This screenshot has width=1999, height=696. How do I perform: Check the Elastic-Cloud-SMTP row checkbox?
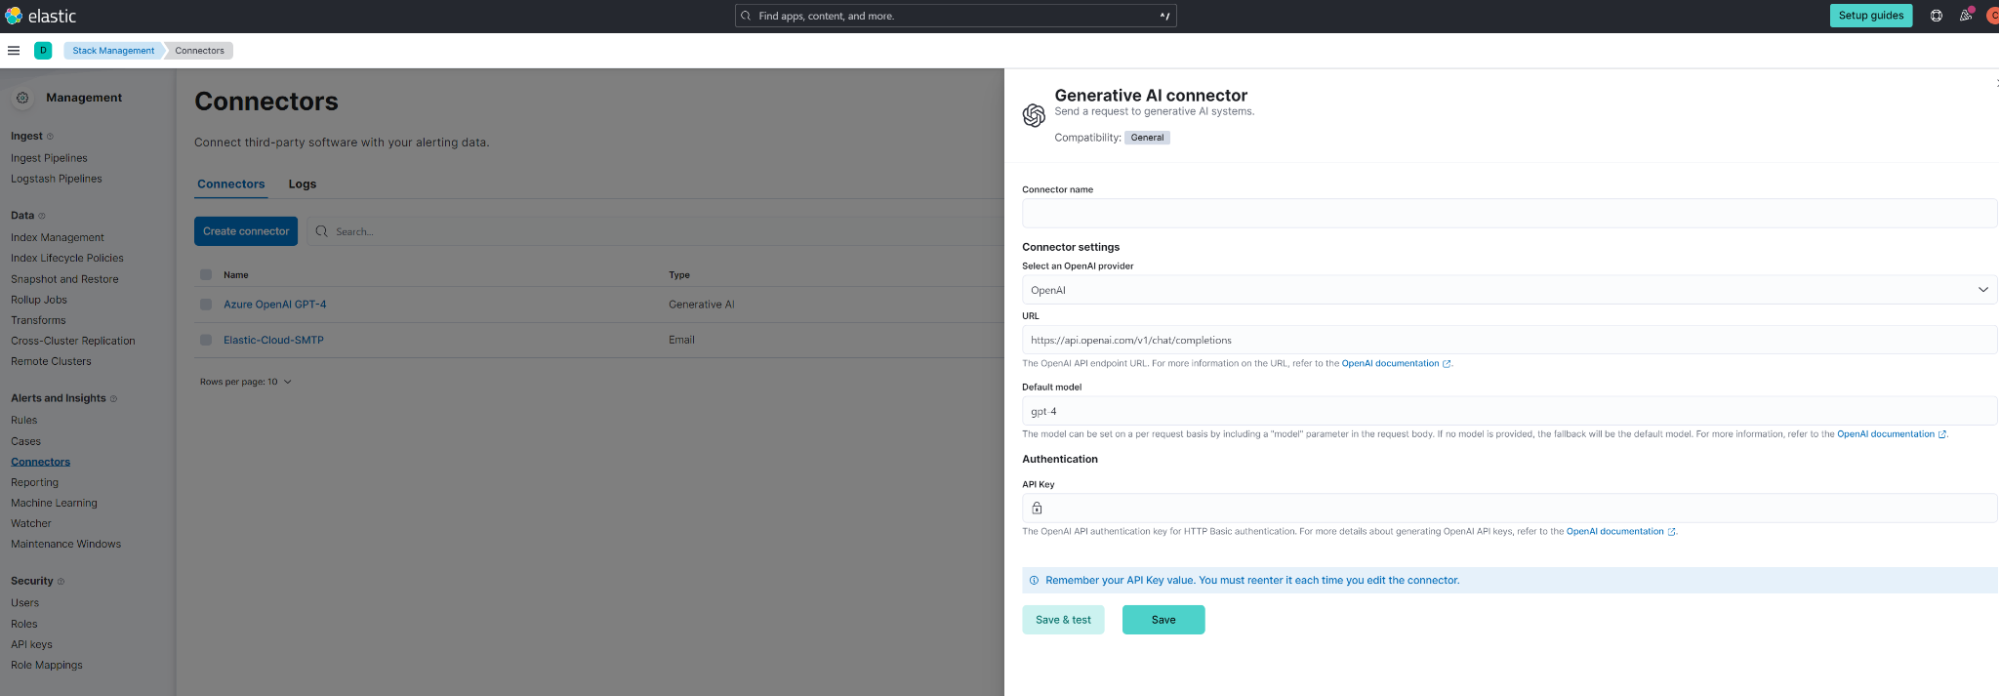206,340
